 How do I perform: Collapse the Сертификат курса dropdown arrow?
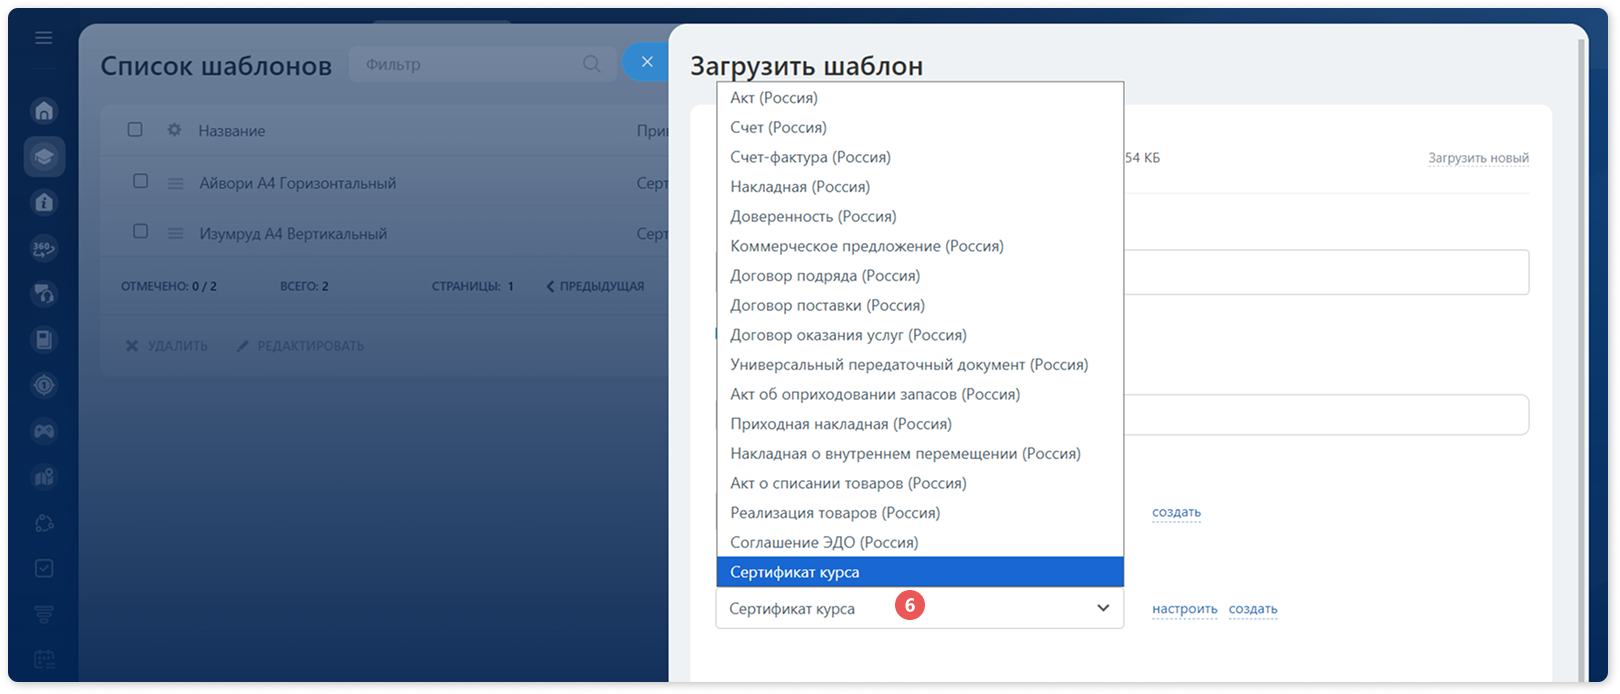[x=1103, y=608]
